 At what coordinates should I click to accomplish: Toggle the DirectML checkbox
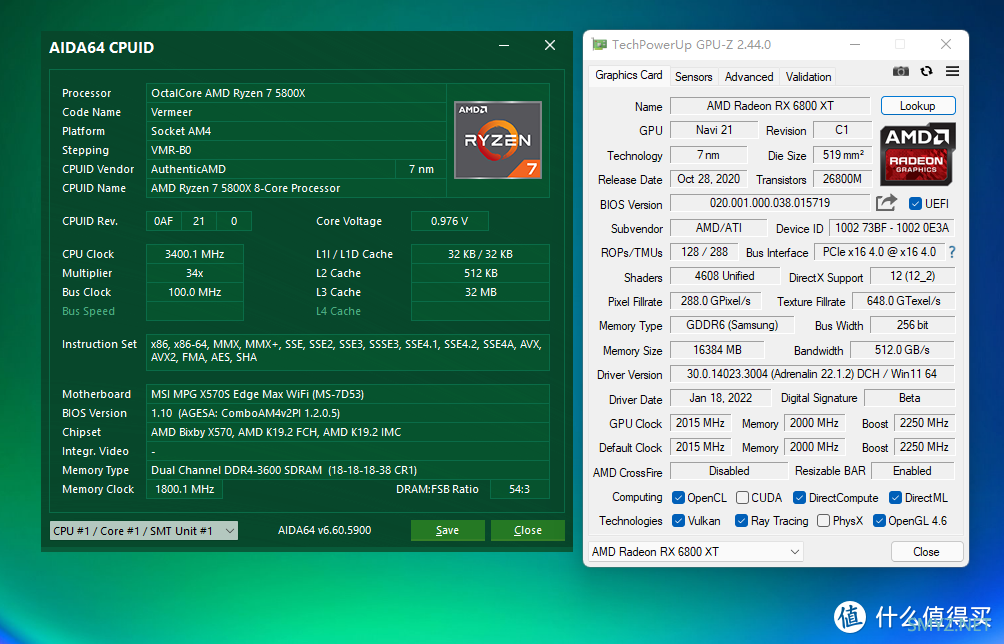(896, 497)
